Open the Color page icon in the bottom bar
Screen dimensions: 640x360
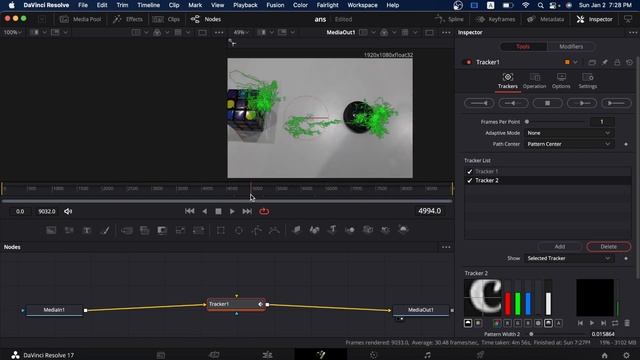373,355
